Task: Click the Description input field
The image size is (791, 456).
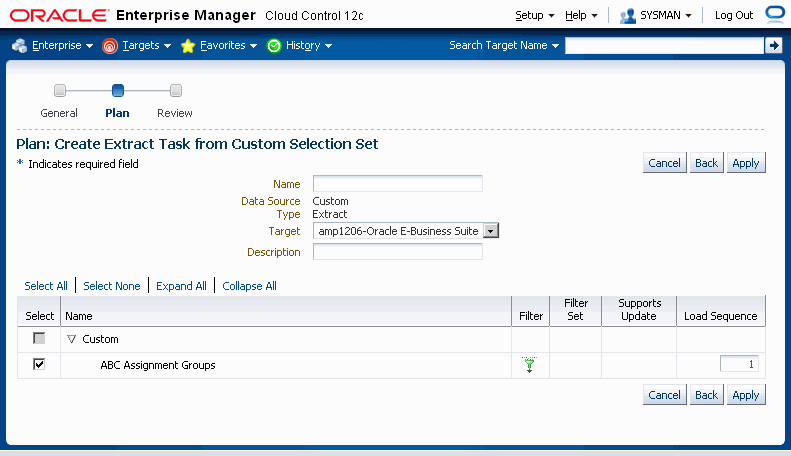Action: click(398, 252)
